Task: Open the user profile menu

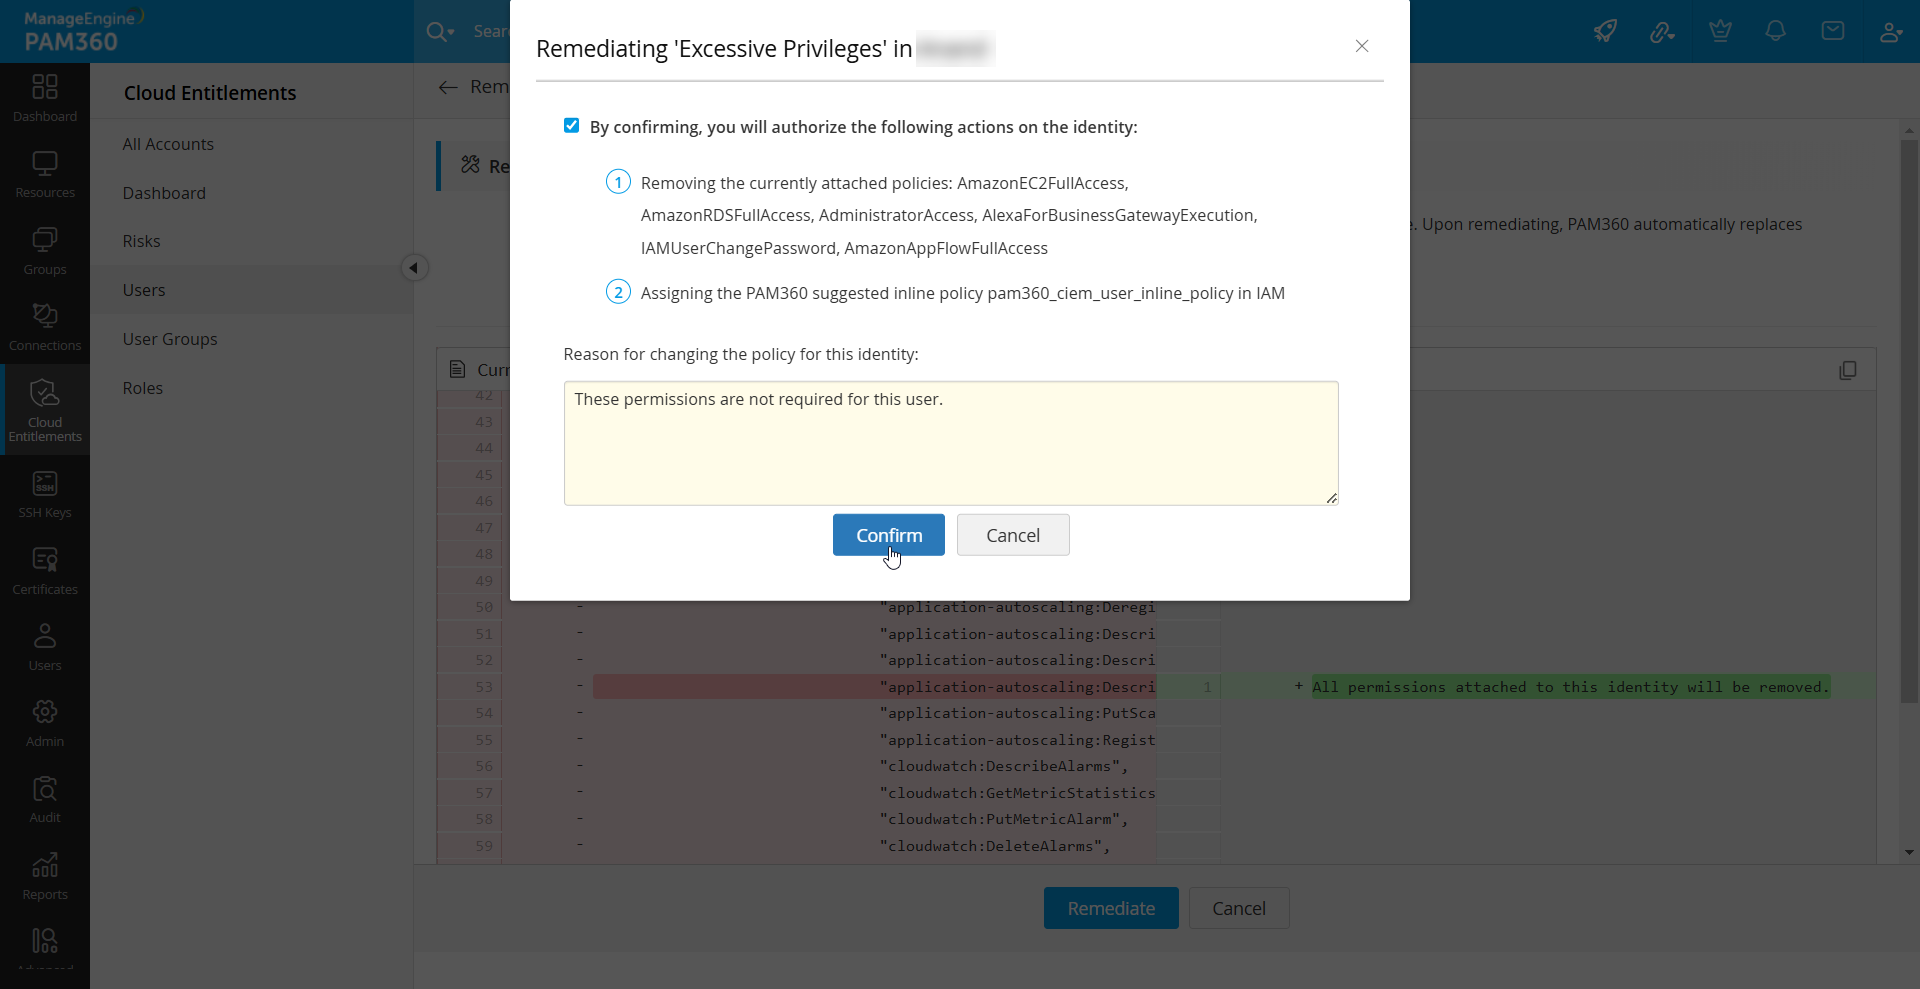Action: click(x=1890, y=32)
